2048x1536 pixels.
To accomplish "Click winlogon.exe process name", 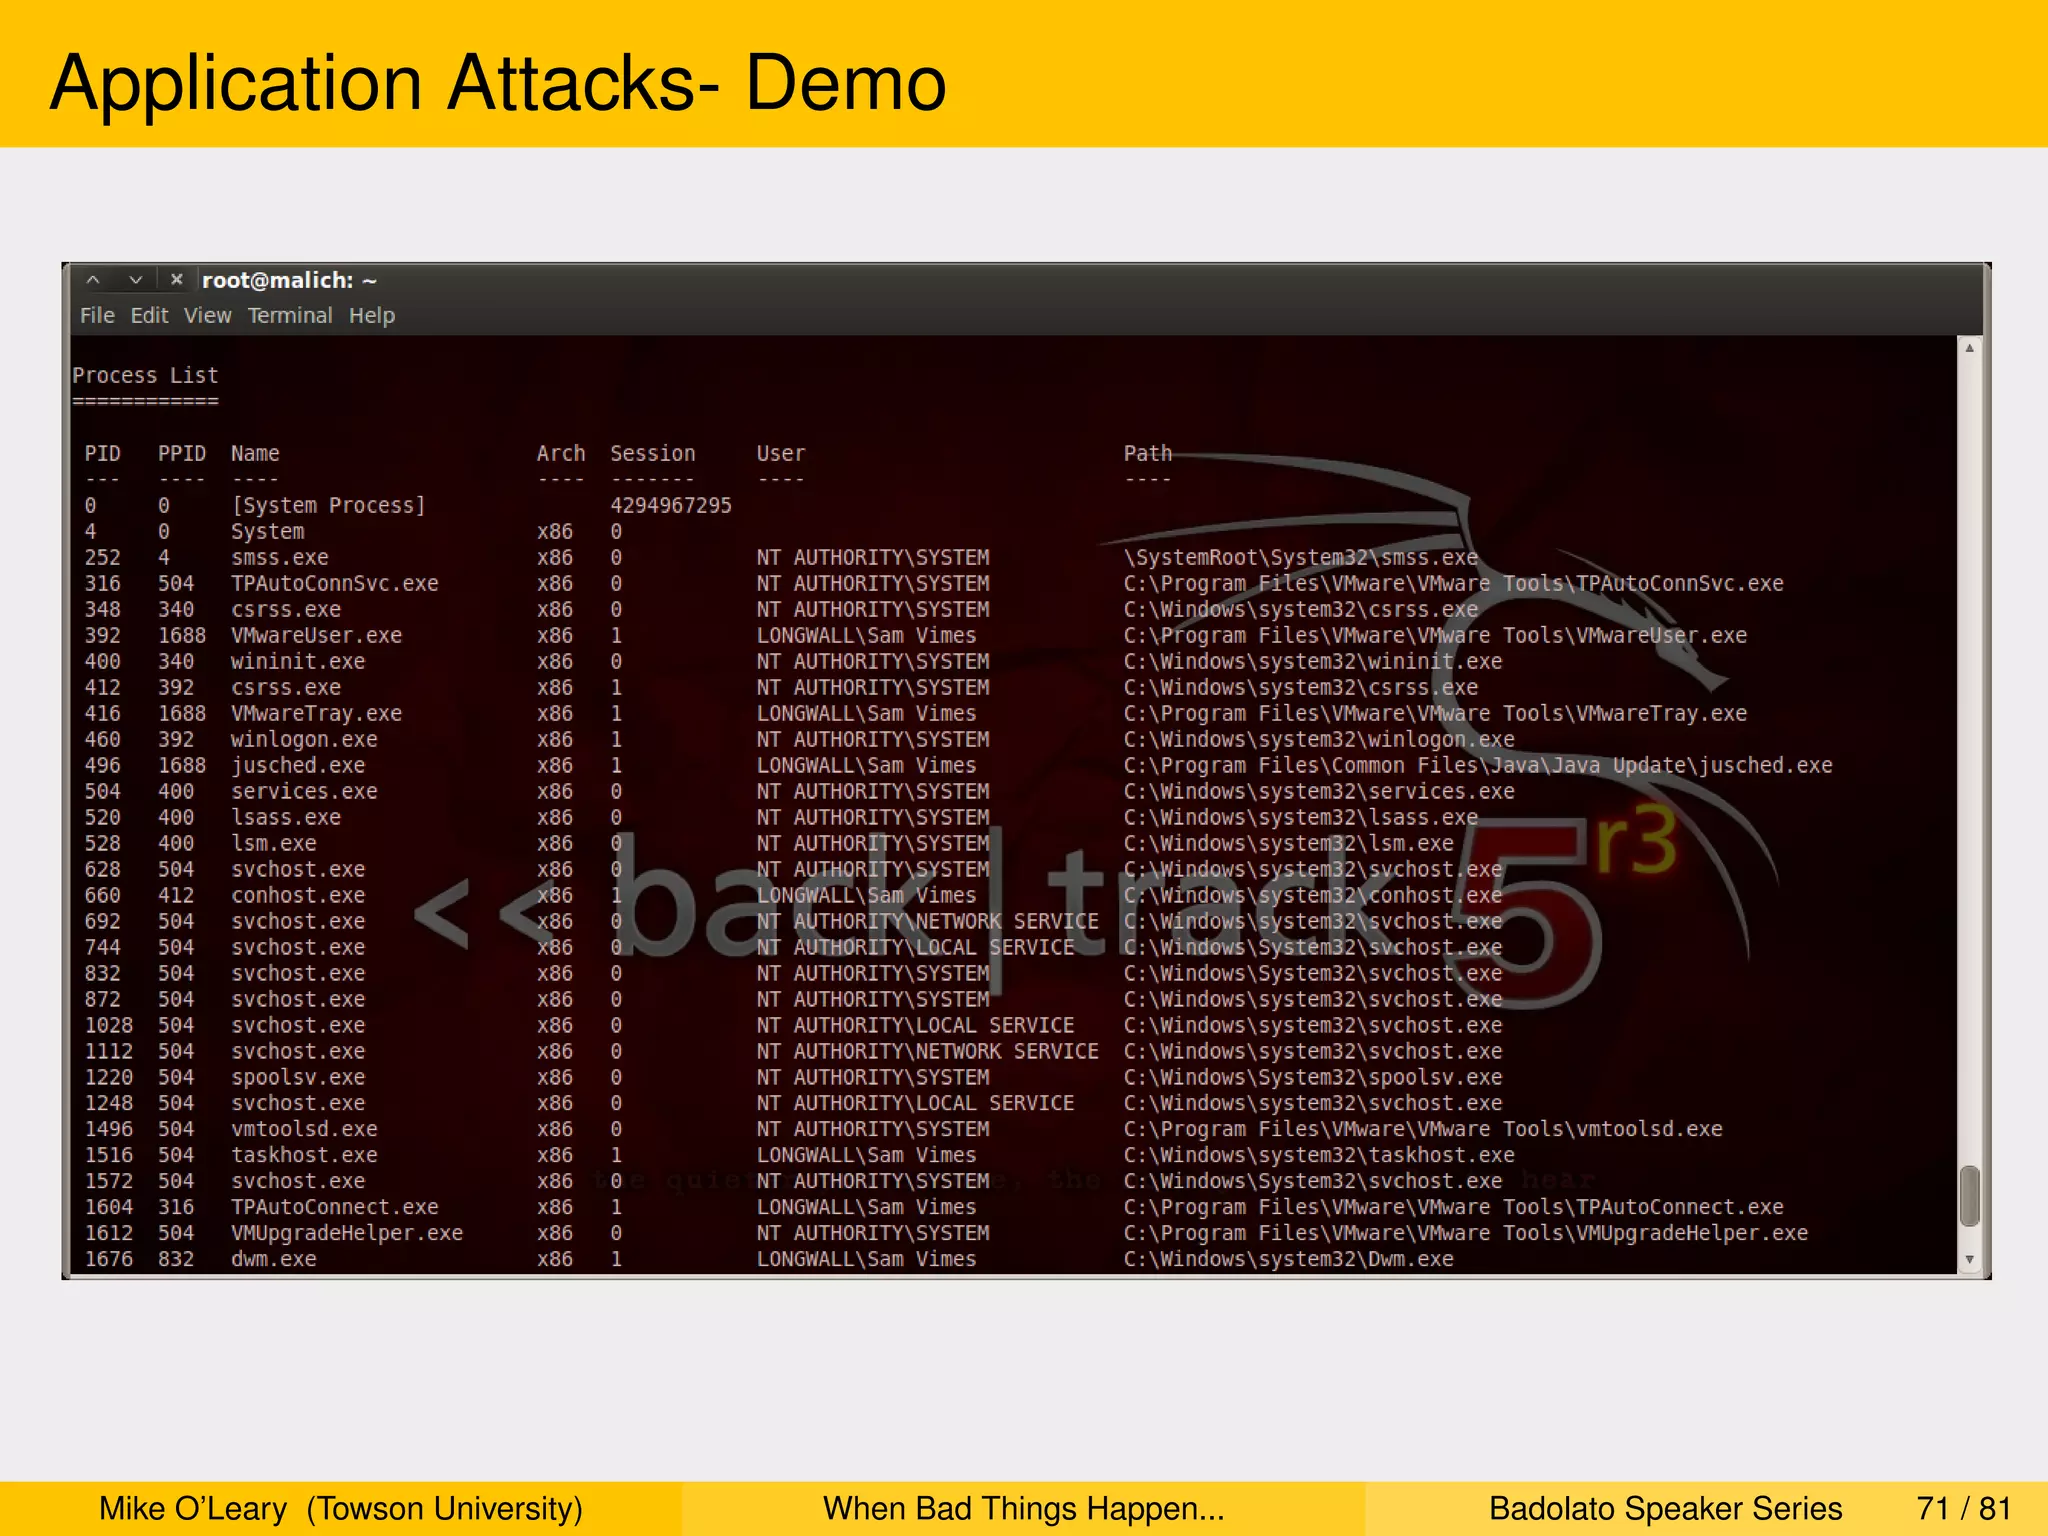I will tap(304, 740).
